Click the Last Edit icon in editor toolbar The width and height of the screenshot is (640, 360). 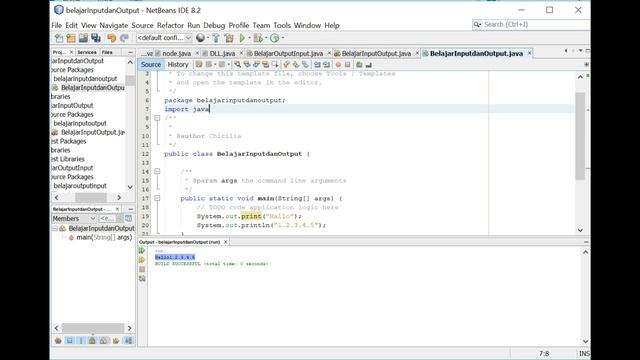[199, 64]
